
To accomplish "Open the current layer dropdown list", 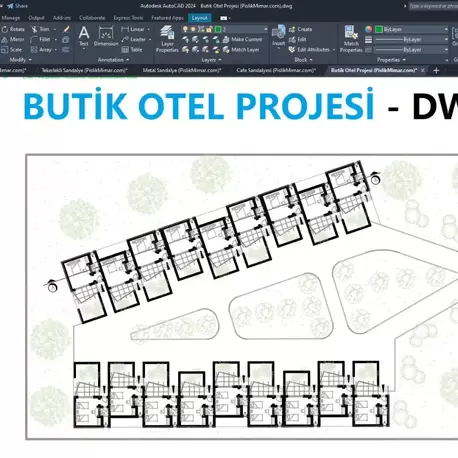I will (266, 29).
